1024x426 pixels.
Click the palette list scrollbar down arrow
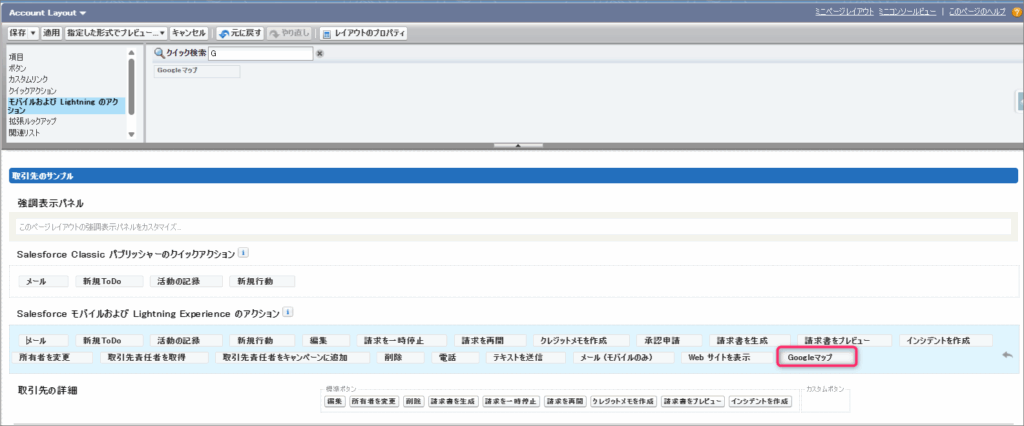pyautogui.click(x=131, y=134)
